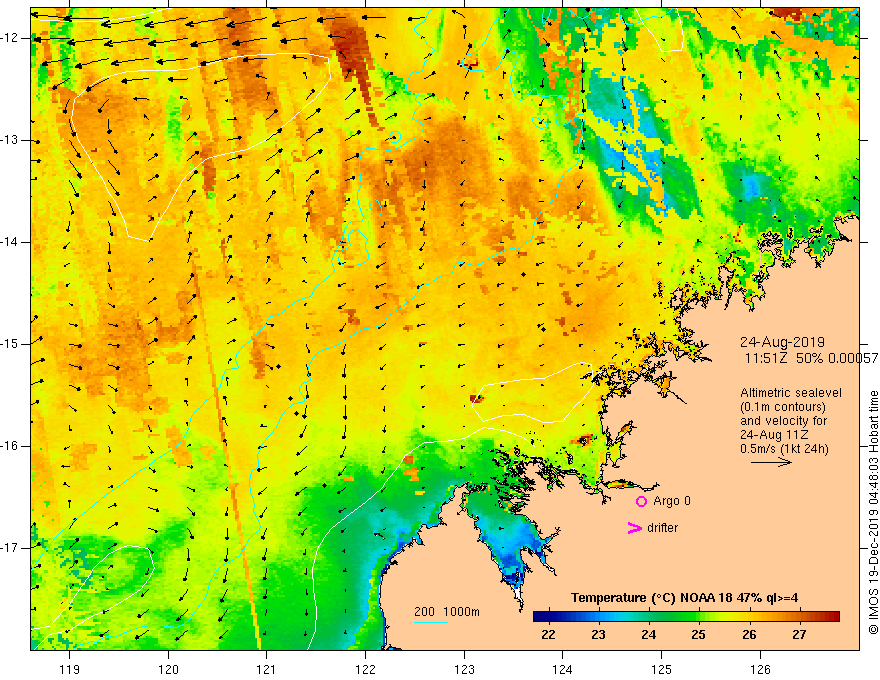Image resolution: width=880 pixels, height=680 pixels.
Task: Click colorbar tick label 25
Action: click(x=699, y=635)
